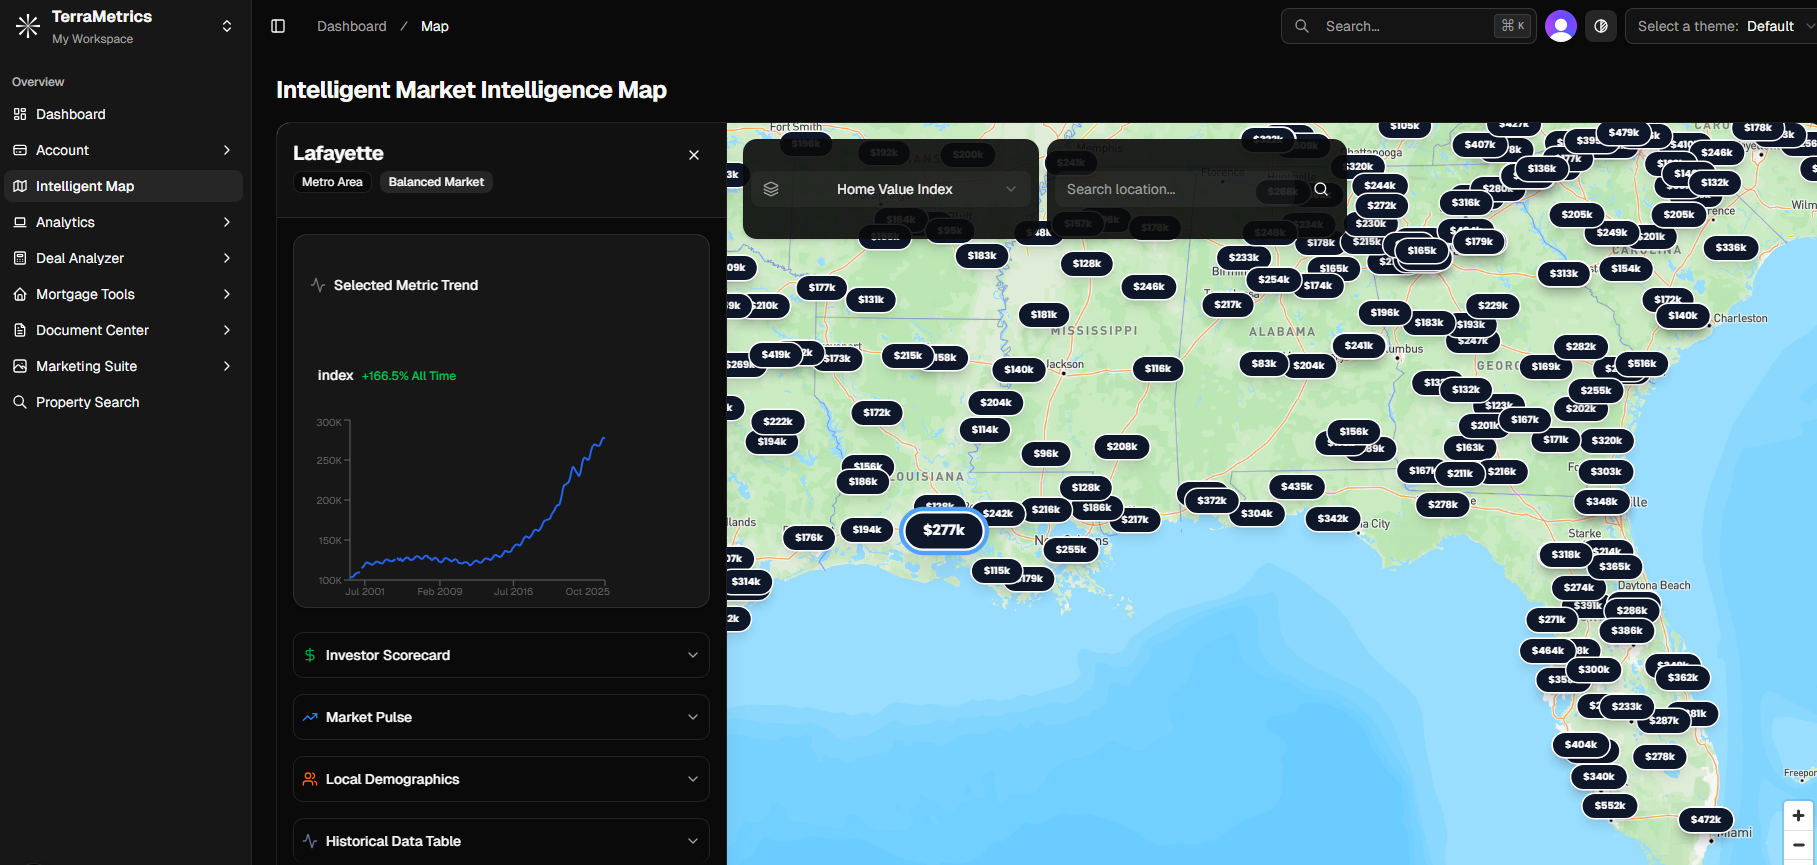Open Mortgage Tools in the sidebar
Viewport: 1817px width, 865px height.
(124, 294)
